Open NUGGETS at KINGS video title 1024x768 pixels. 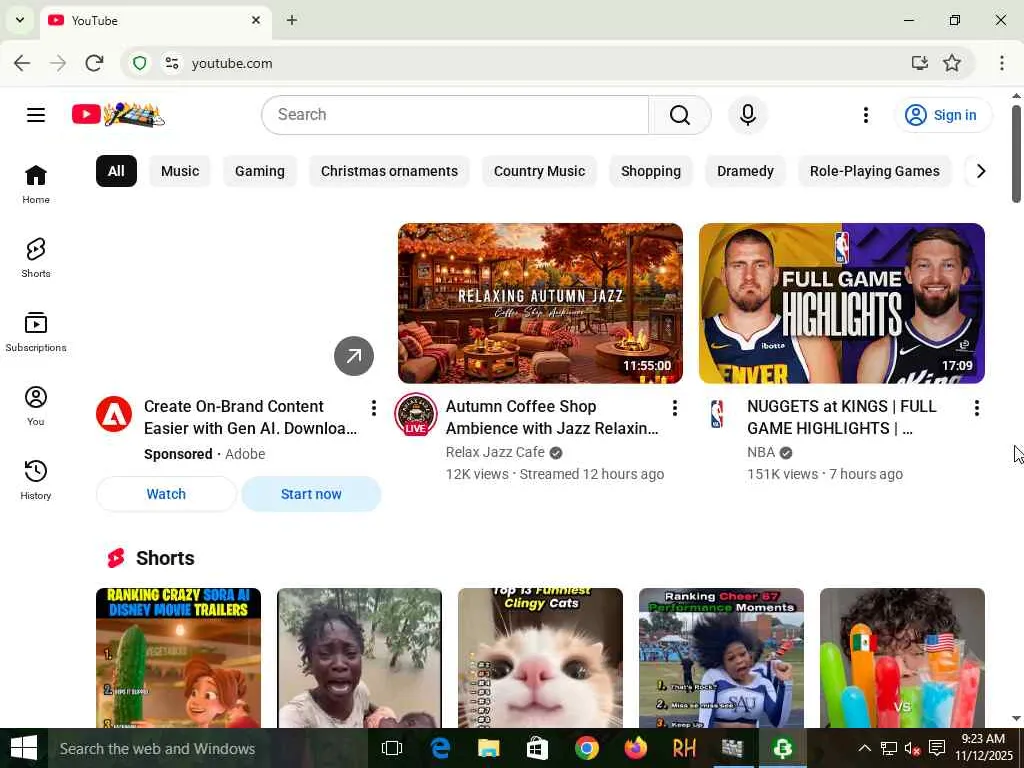[x=842, y=417]
